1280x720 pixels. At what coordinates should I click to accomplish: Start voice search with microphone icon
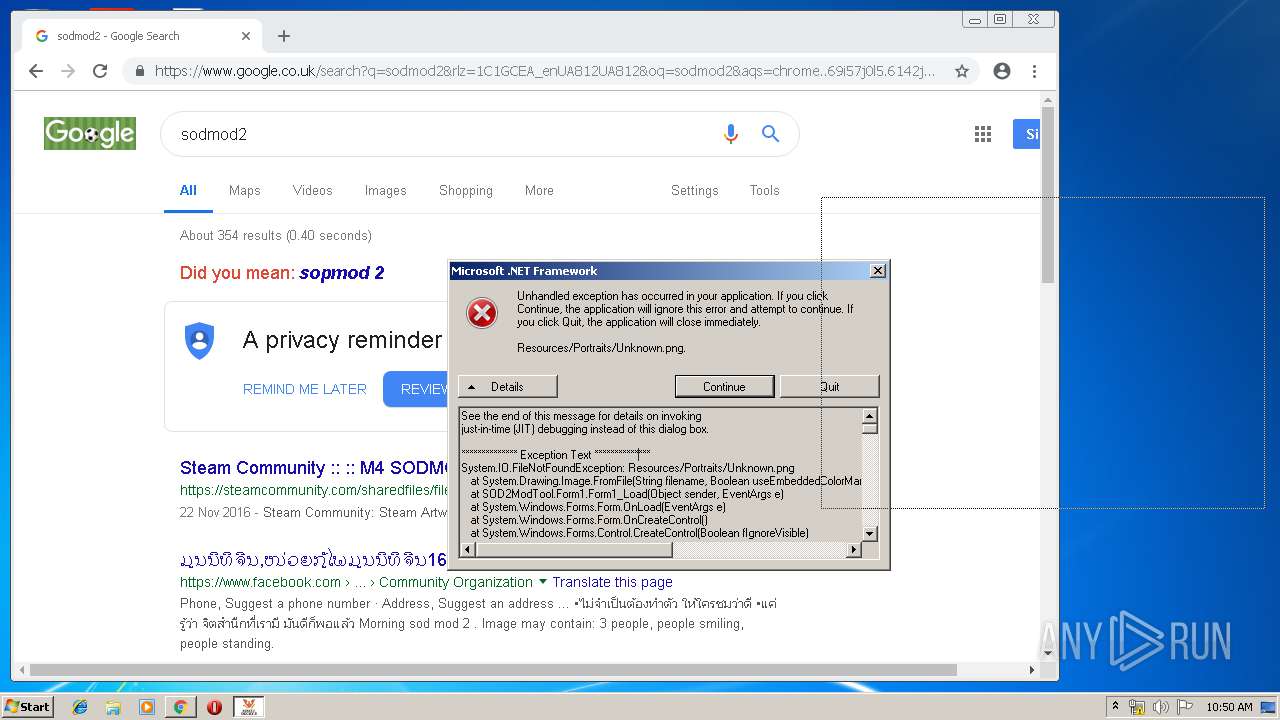pos(731,134)
